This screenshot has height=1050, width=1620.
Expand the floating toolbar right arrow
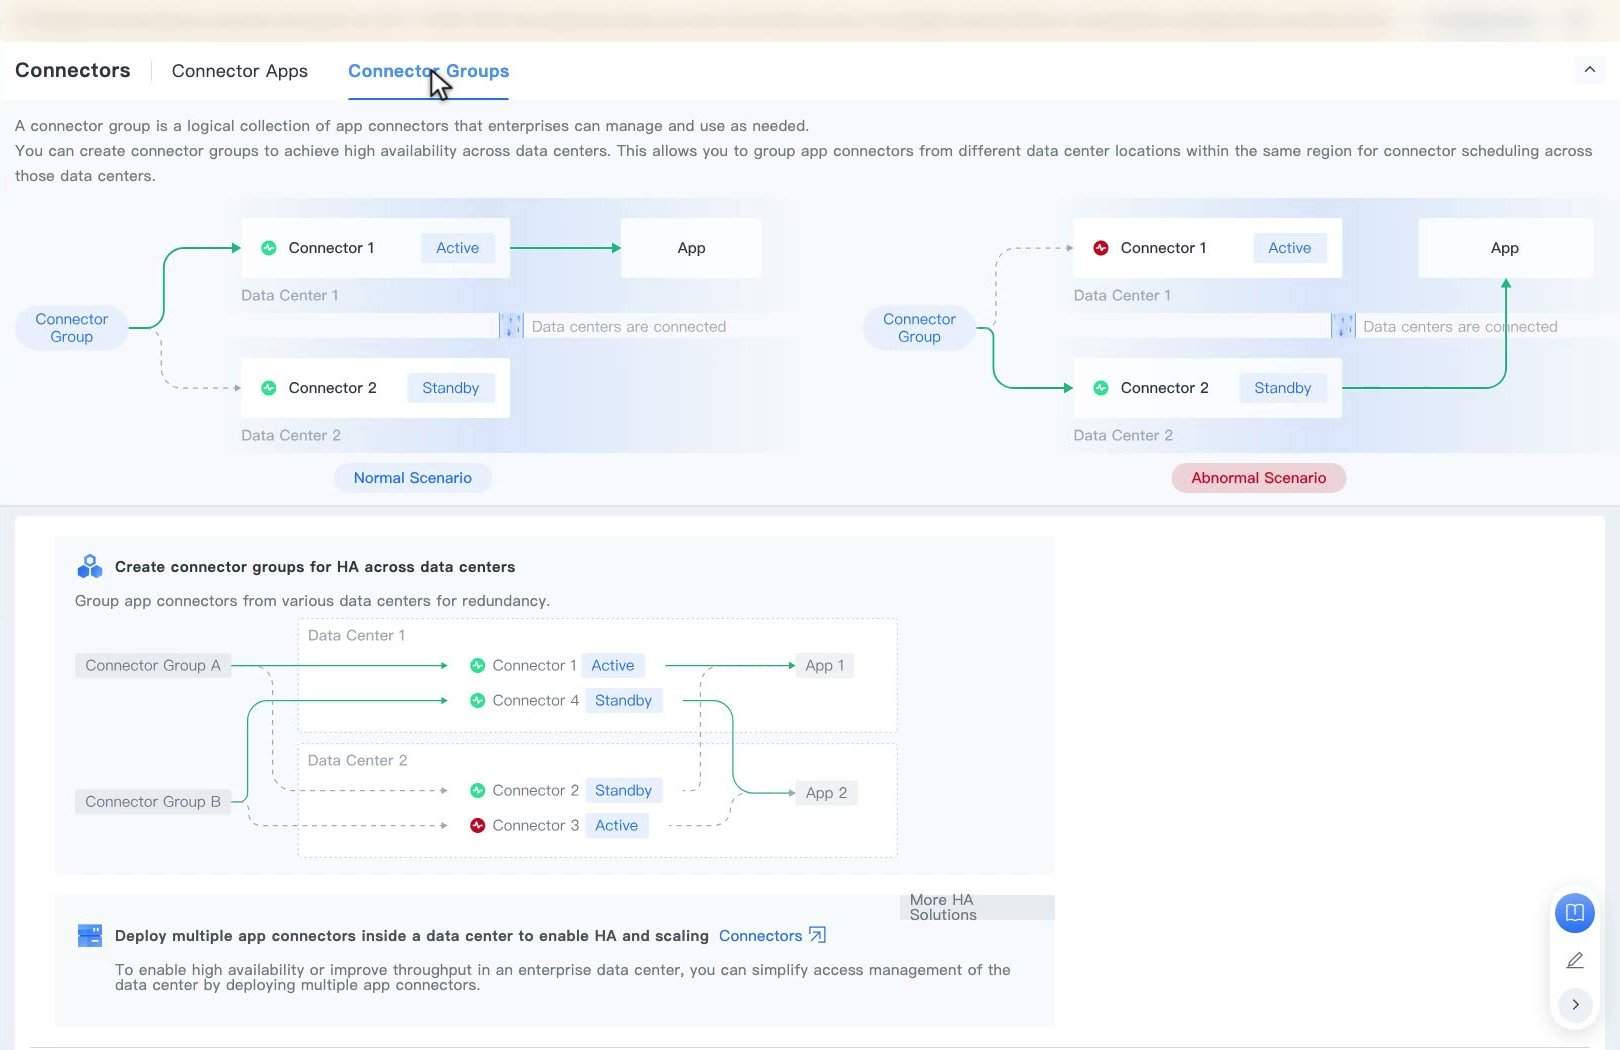click(x=1575, y=1004)
